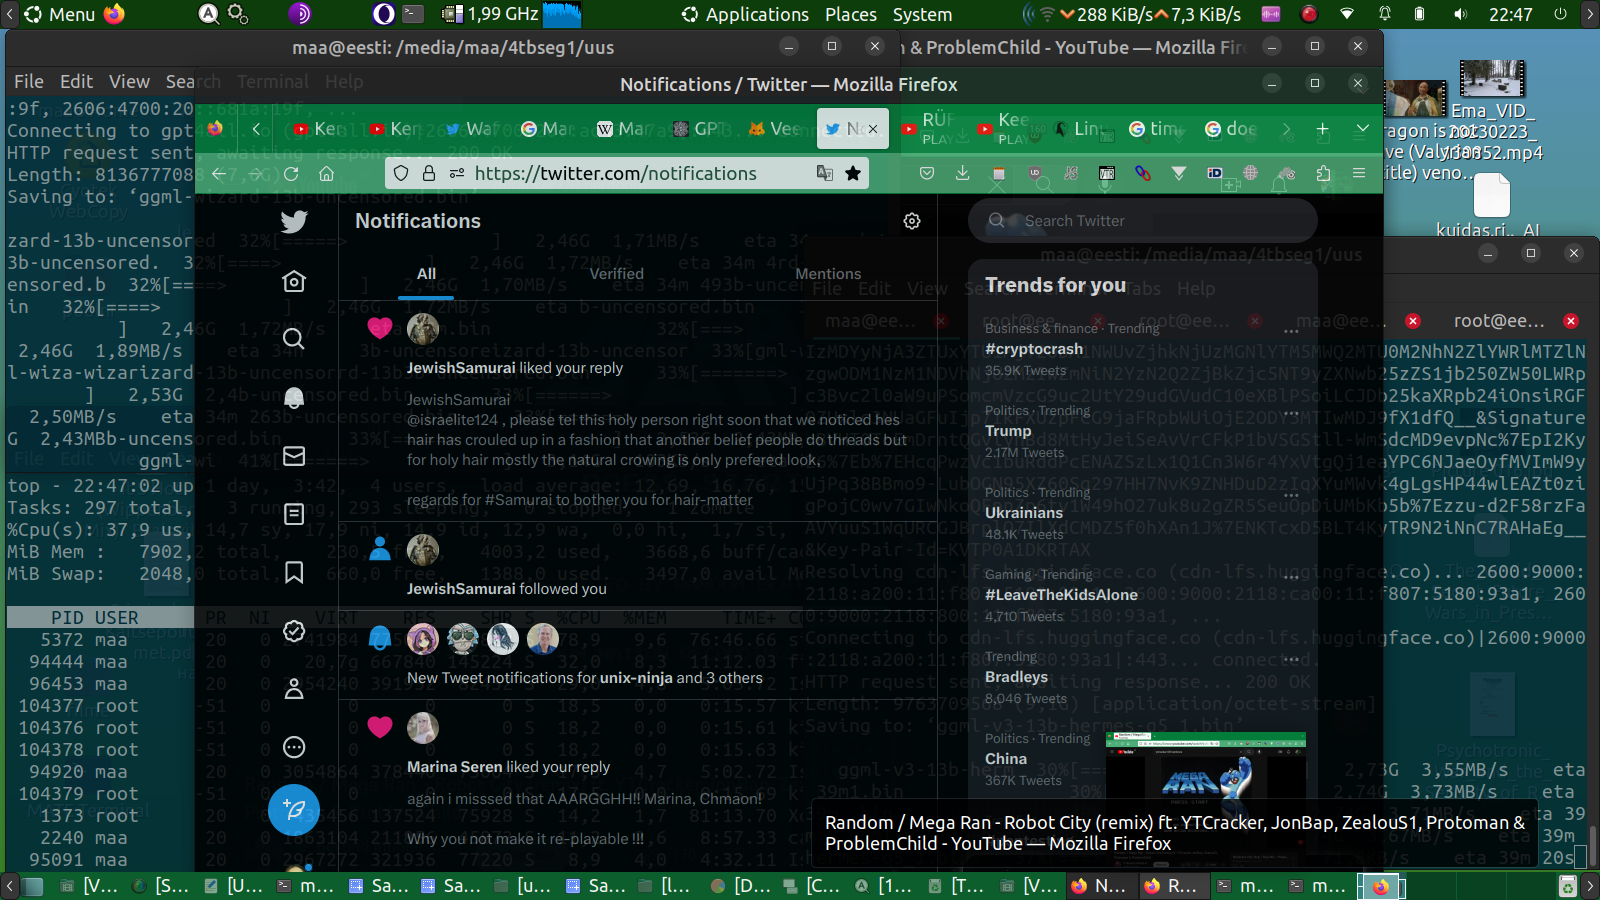Open Bookmarks icon in Twitter sidebar
This screenshot has height=900, width=1600.
click(x=294, y=572)
